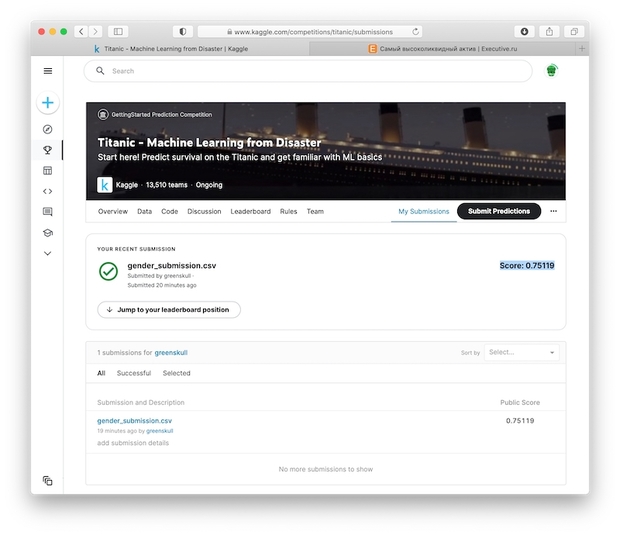Click the privacy shield icon in toolbar

[x=183, y=32]
